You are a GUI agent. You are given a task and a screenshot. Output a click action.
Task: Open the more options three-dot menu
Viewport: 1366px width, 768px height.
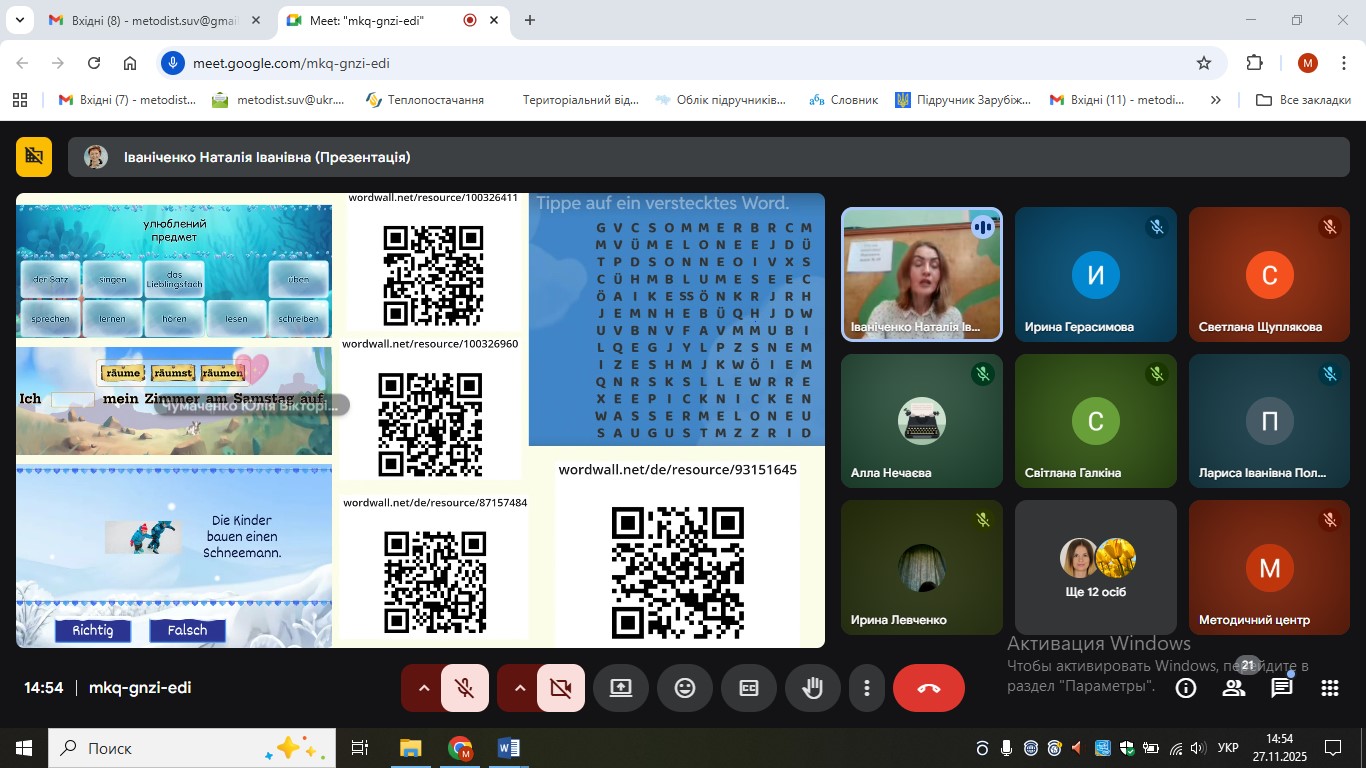click(867, 688)
